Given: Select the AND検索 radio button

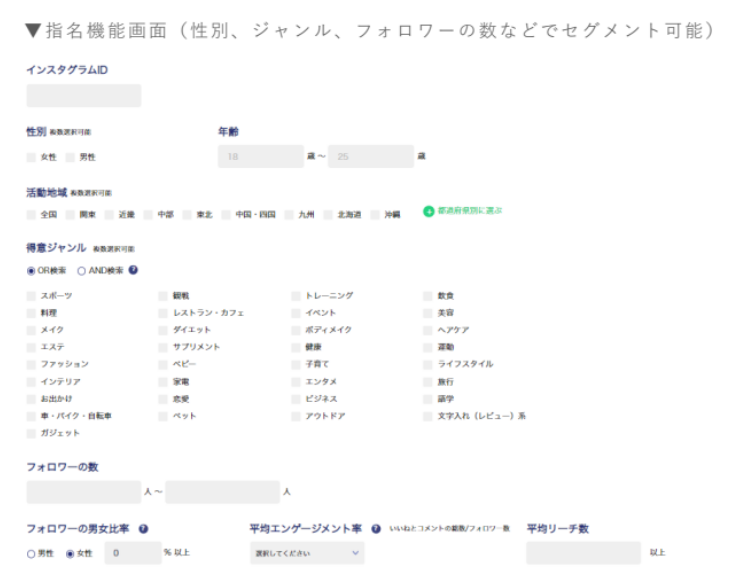Looking at the screenshot, I should (x=81, y=270).
